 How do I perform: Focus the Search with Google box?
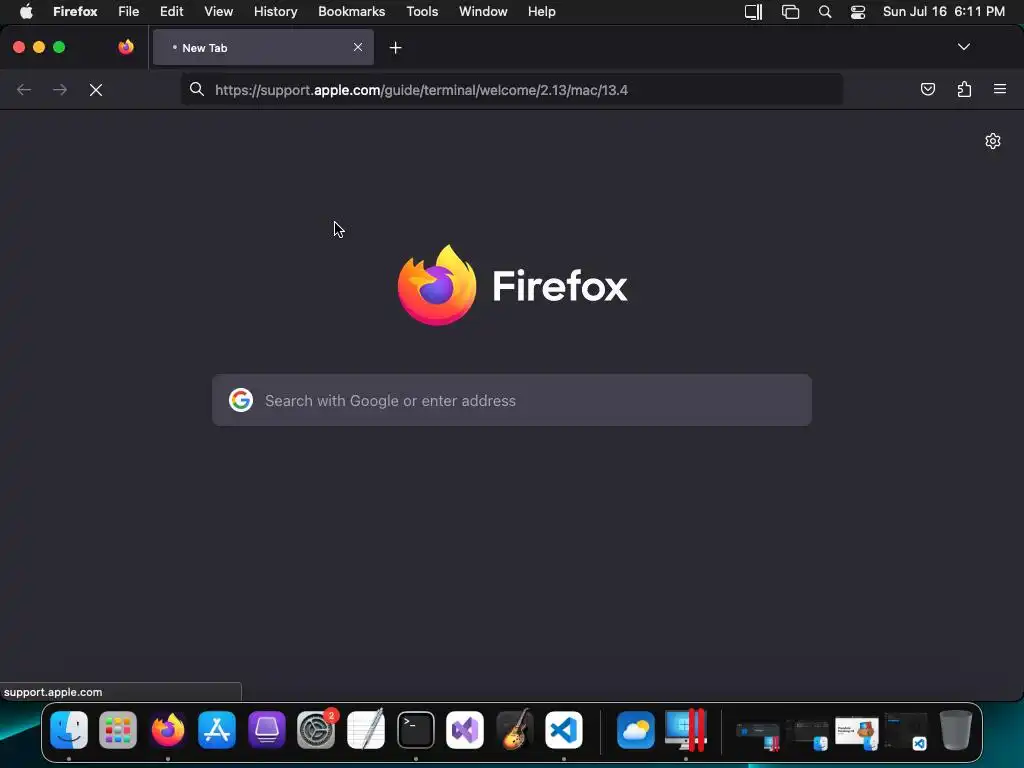512,400
